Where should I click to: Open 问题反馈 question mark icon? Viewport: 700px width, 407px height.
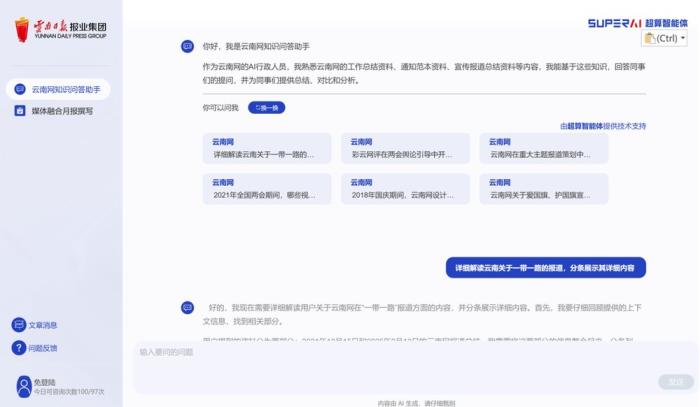(x=19, y=348)
